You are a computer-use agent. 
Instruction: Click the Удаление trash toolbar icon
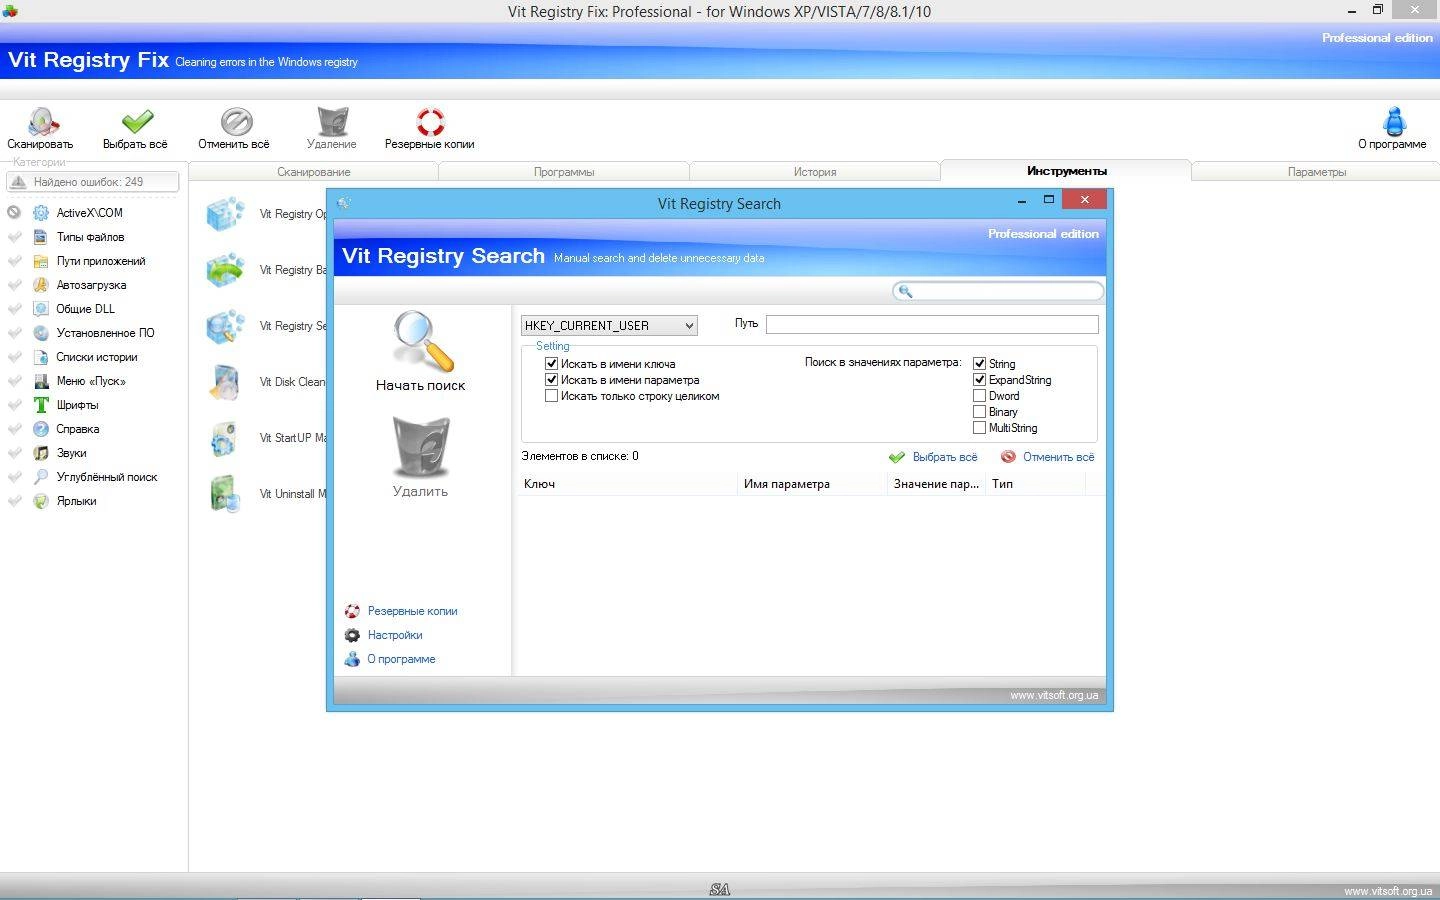click(332, 121)
